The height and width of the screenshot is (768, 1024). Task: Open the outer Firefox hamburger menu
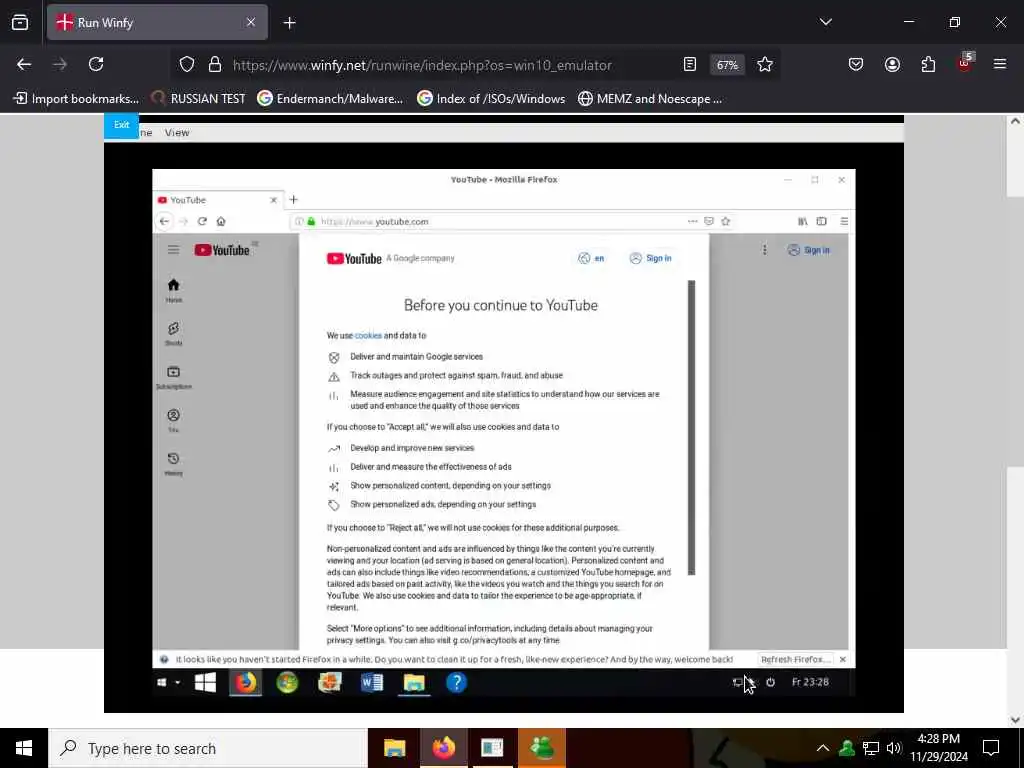[1000, 64]
